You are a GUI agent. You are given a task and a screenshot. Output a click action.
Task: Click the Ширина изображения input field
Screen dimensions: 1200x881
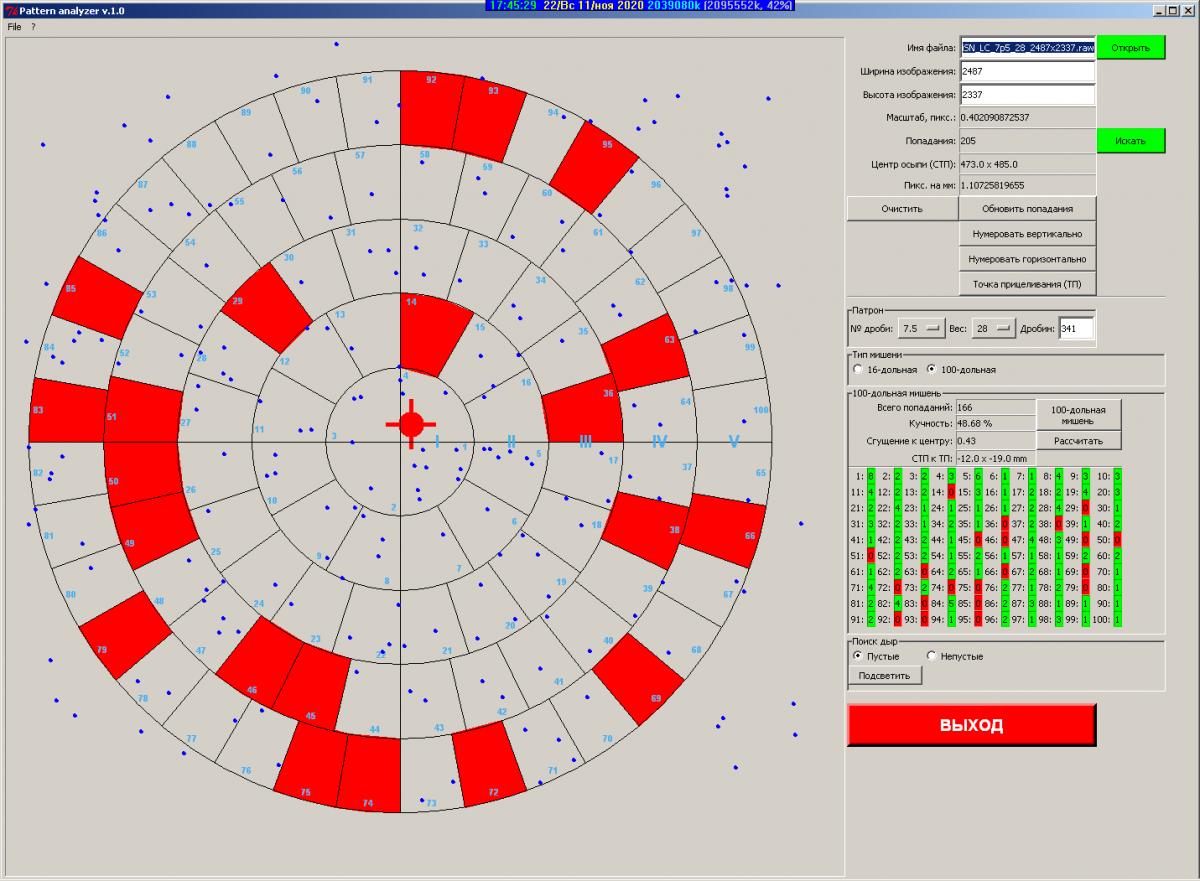click(x=1027, y=71)
